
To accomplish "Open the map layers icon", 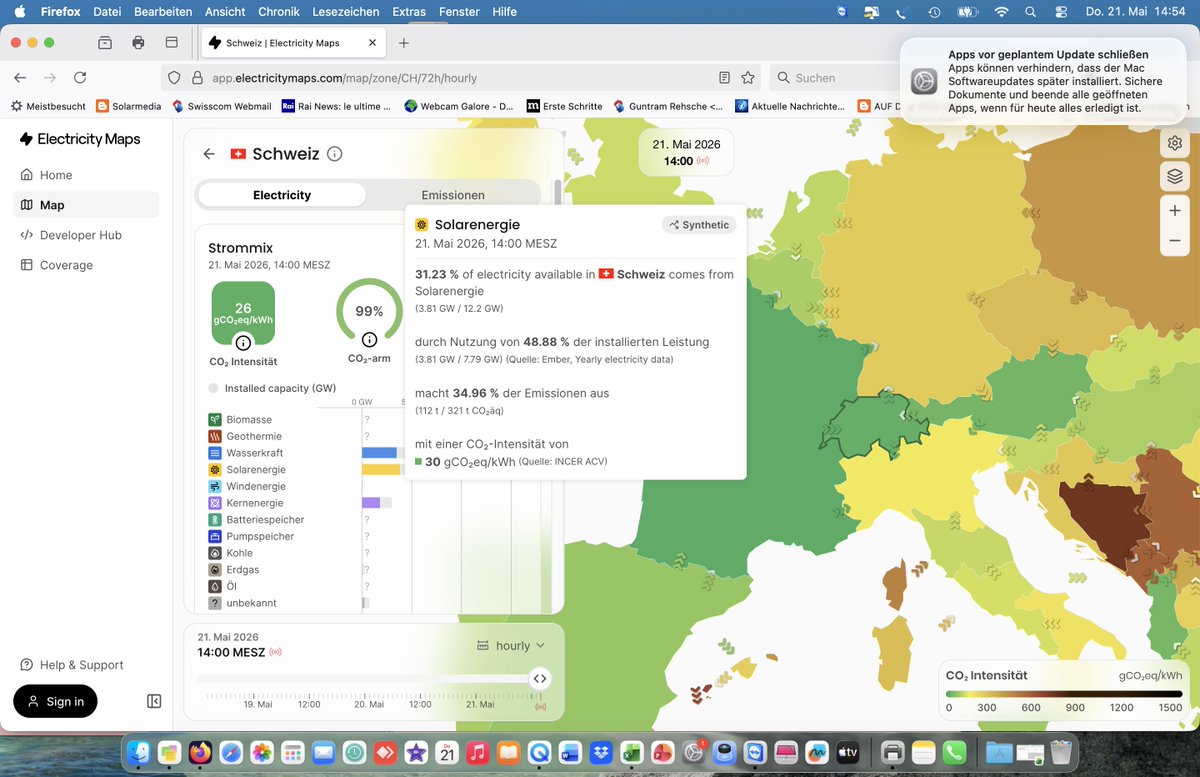I will (1174, 176).
